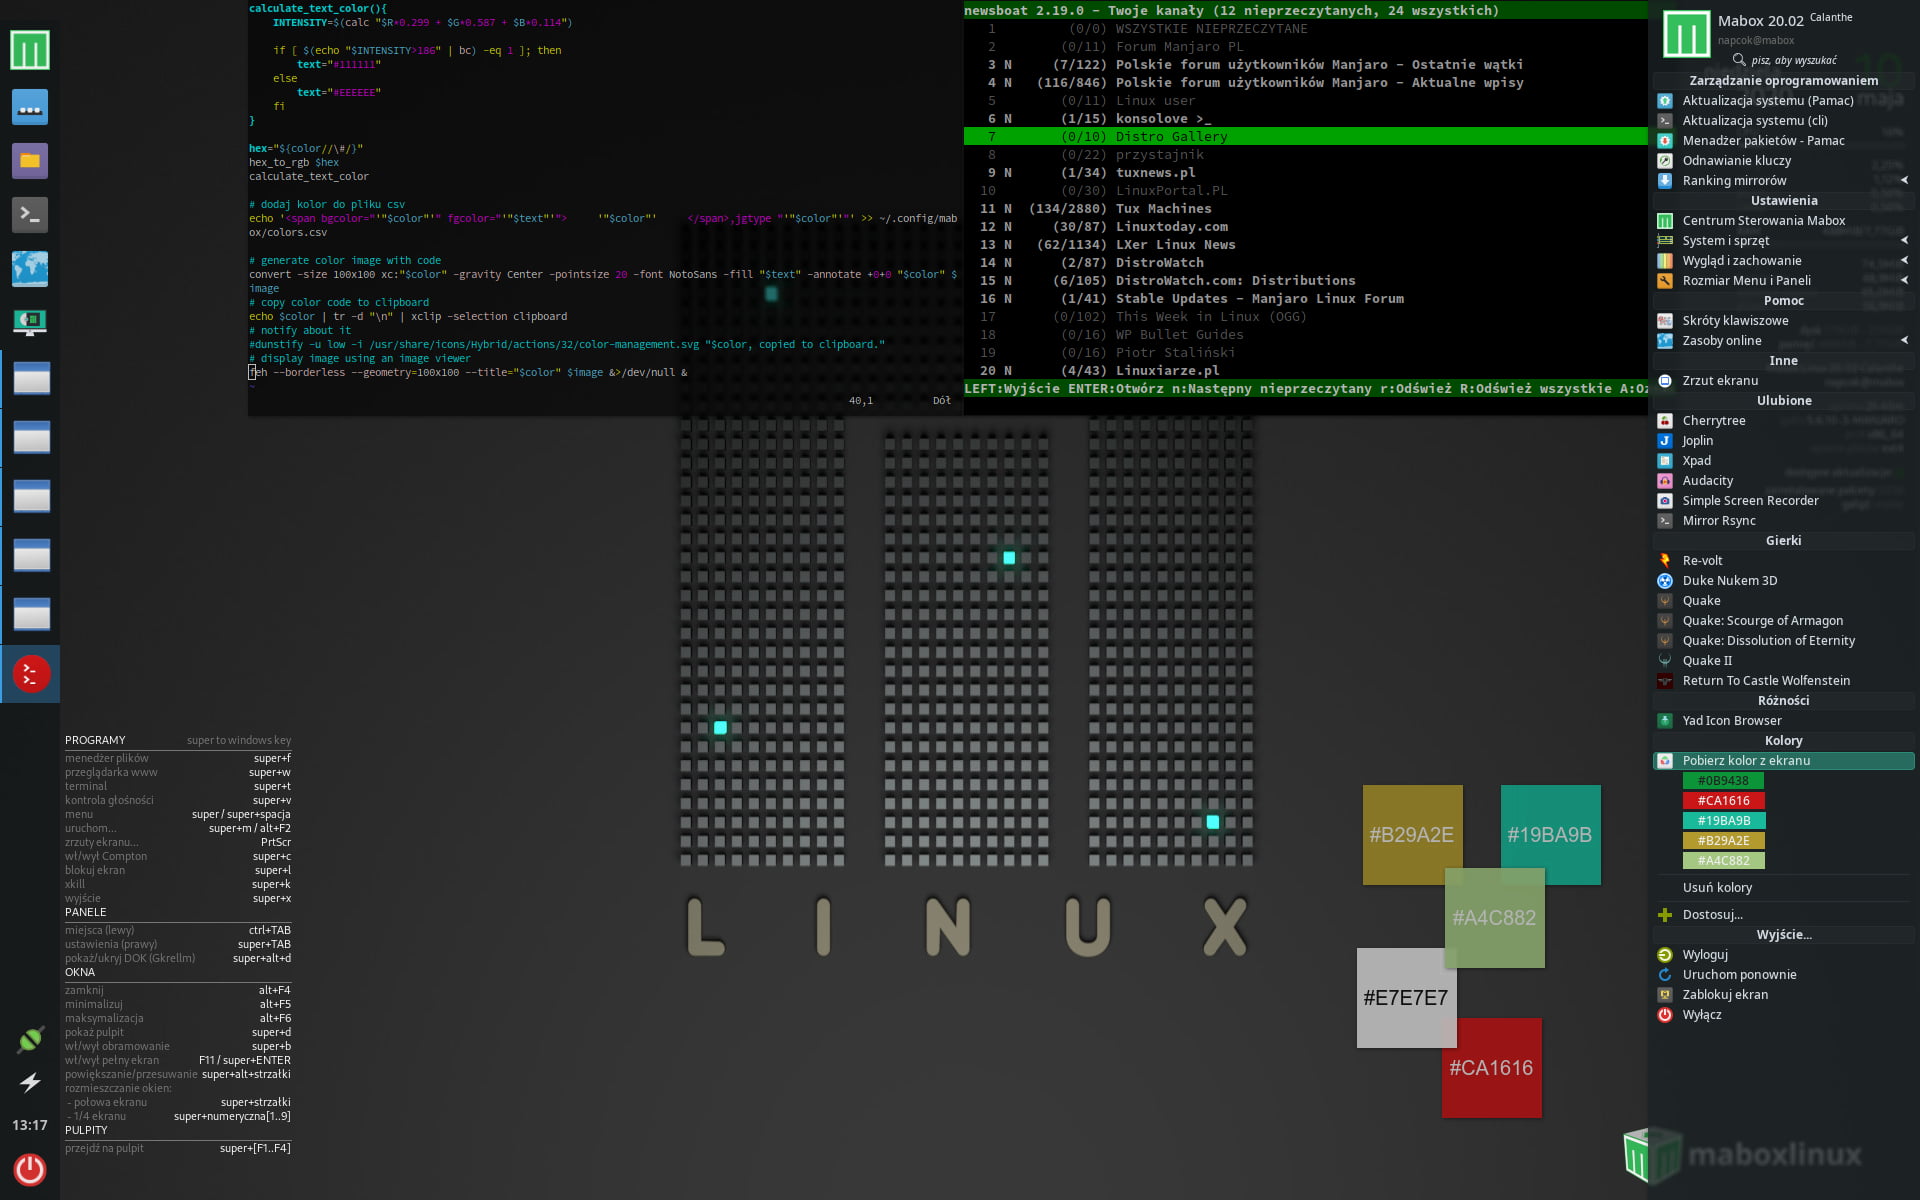Select Pobierz kolor z ekranu entry
The image size is (1920, 1200).
pos(1746,761)
